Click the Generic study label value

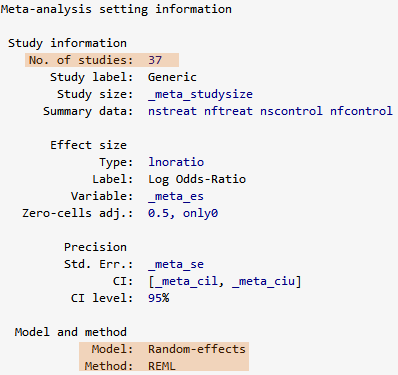(x=172, y=77)
